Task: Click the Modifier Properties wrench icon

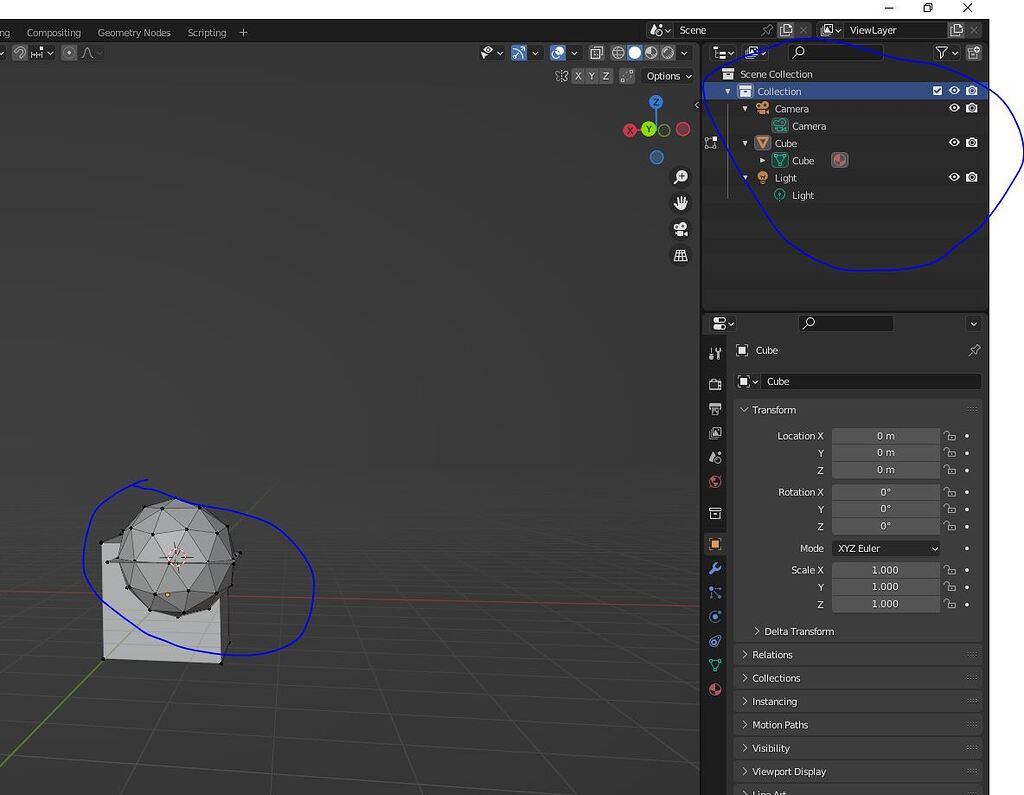Action: point(715,568)
